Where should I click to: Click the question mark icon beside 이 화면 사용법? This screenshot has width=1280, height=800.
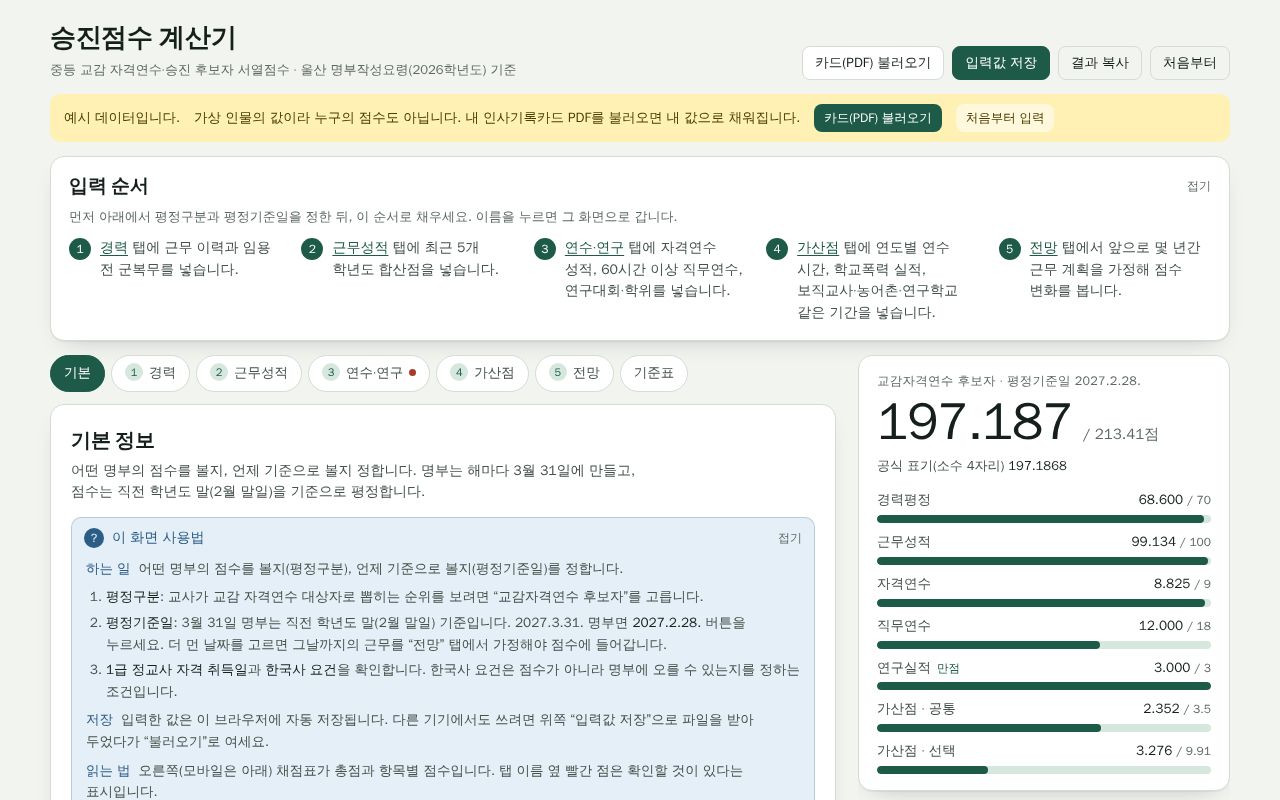click(x=94, y=538)
